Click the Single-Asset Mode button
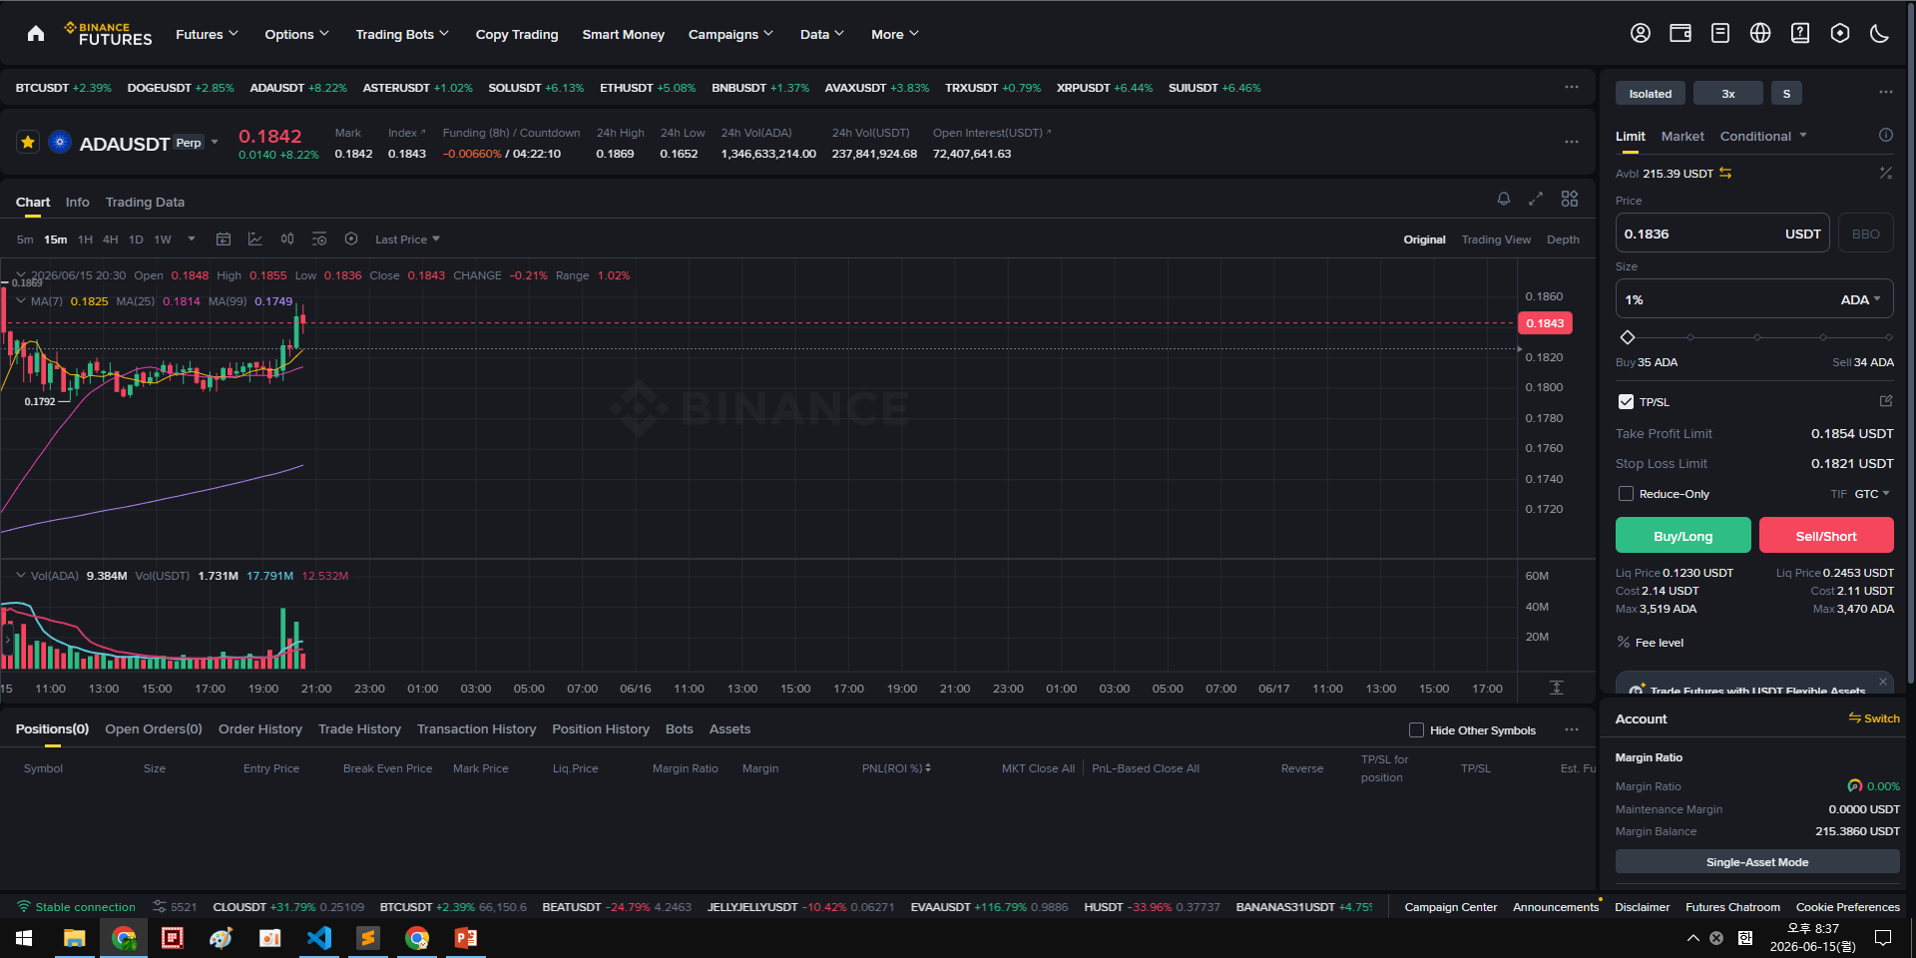Viewport: 1916px width, 958px height. (x=1757, y=862)
